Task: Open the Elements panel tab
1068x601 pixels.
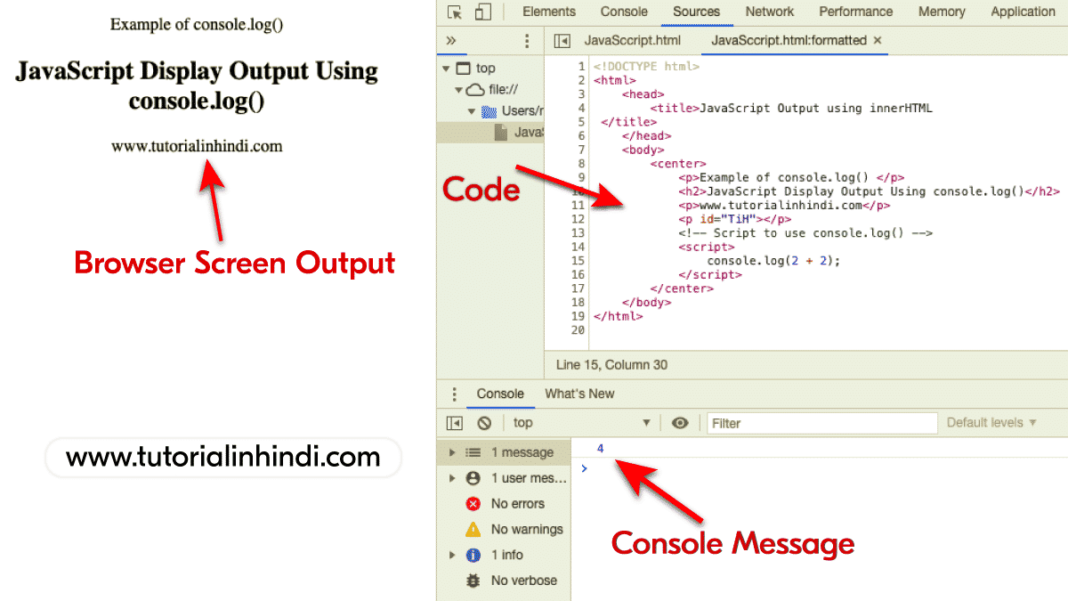Action: pyautogui.click(x=549, y=12)
